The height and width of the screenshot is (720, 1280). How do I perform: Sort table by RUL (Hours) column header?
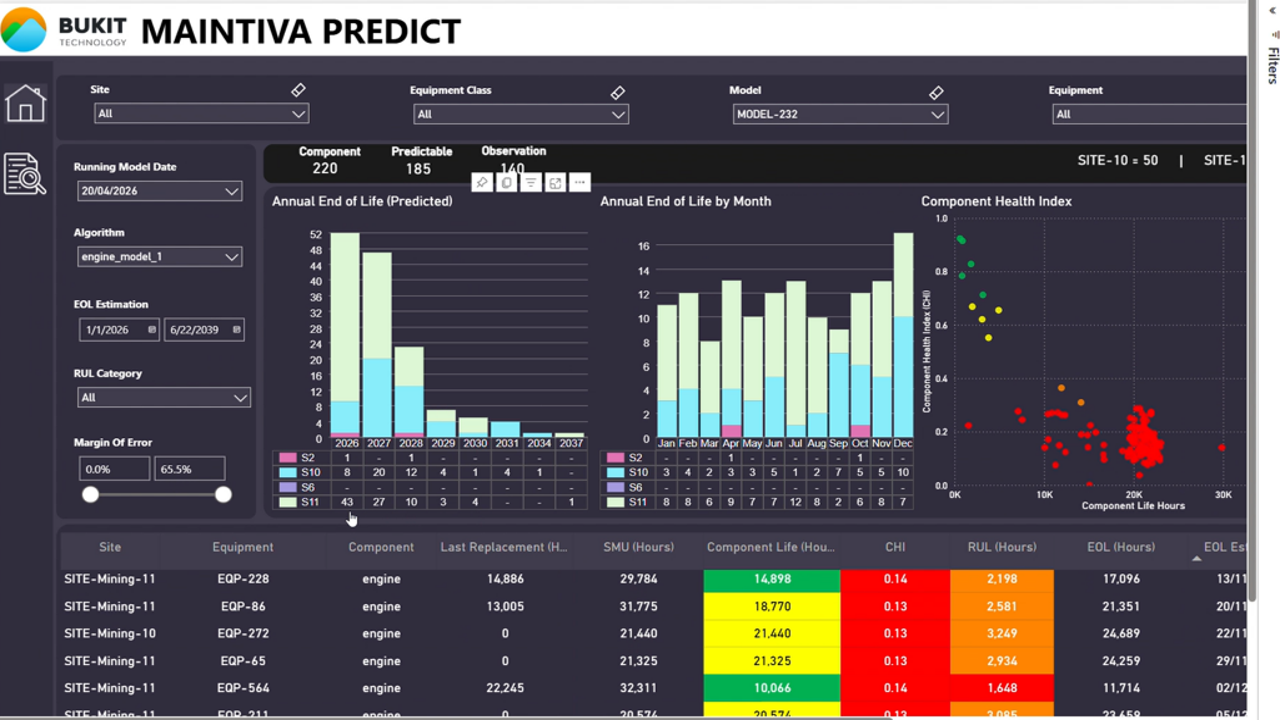coord(1002,547)
